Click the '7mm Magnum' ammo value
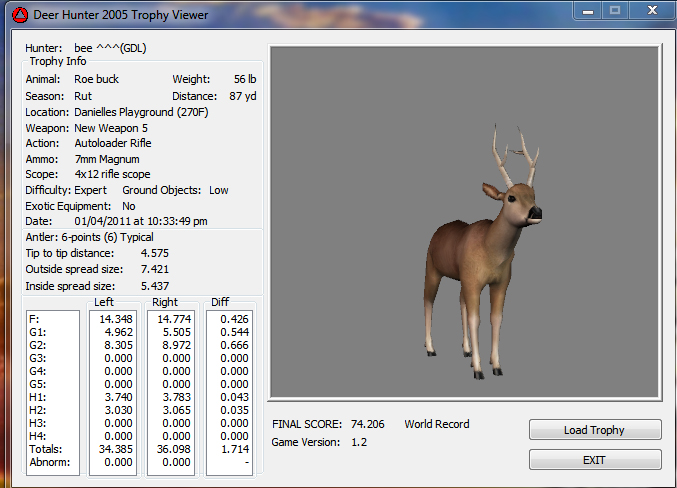This screenshot has height=488, width=677. [x=107, y=159]
